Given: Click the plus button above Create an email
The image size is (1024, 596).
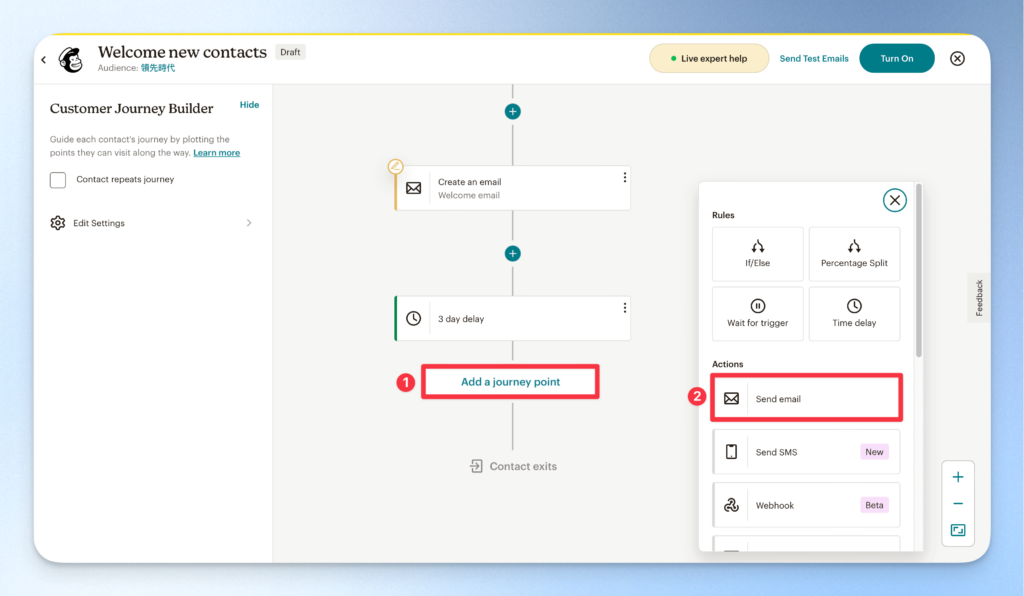Looking at the screenshot, I should tap(513, 112).
